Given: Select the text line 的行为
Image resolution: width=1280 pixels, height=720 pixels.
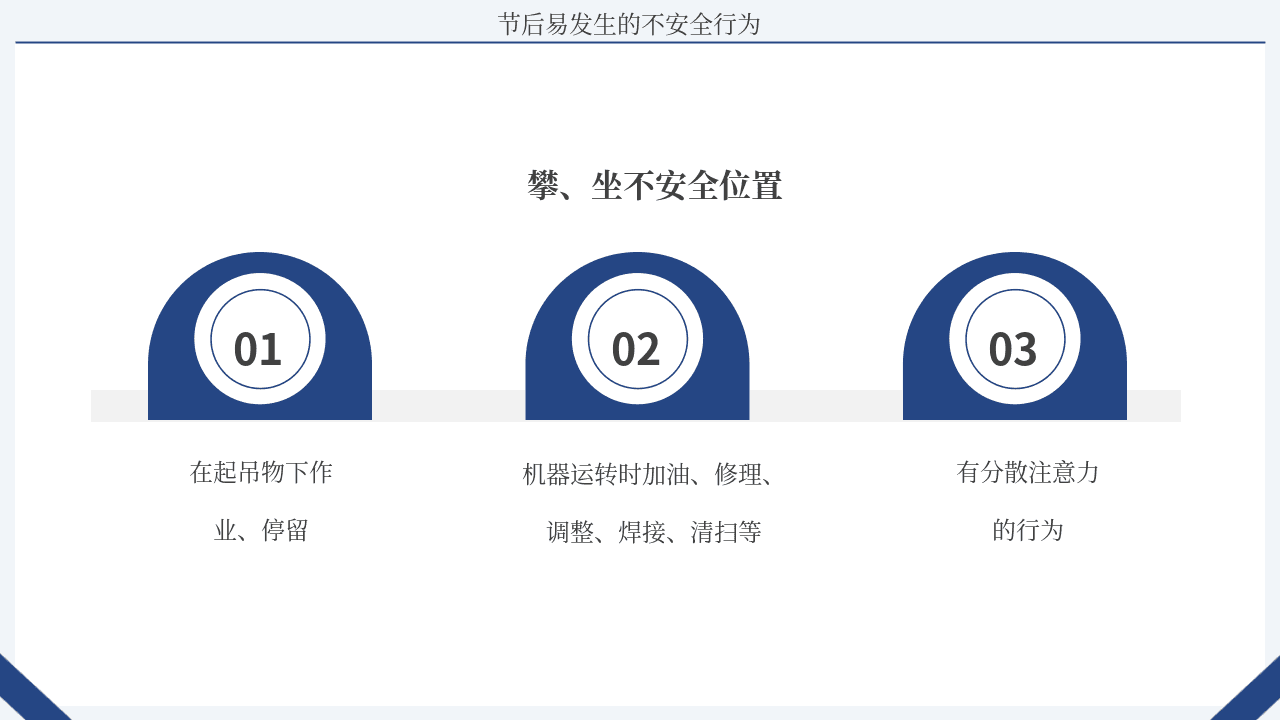Looking at the screenshot, I should click(x=1028, y=530).
